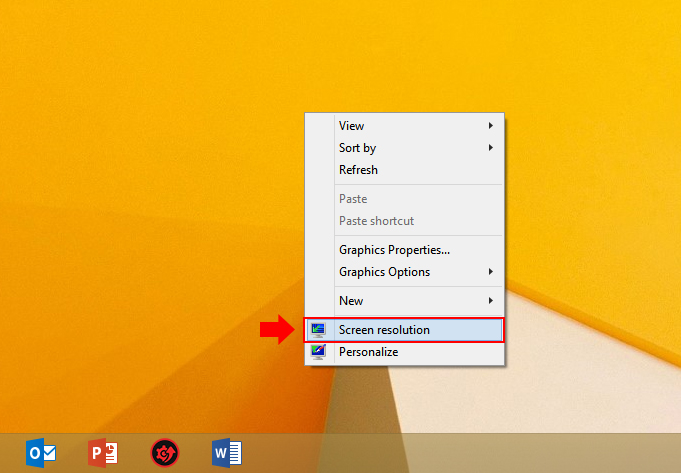681x473 pixels.
Task: Open Graphics Options menu entry
Action: point(404,272)
